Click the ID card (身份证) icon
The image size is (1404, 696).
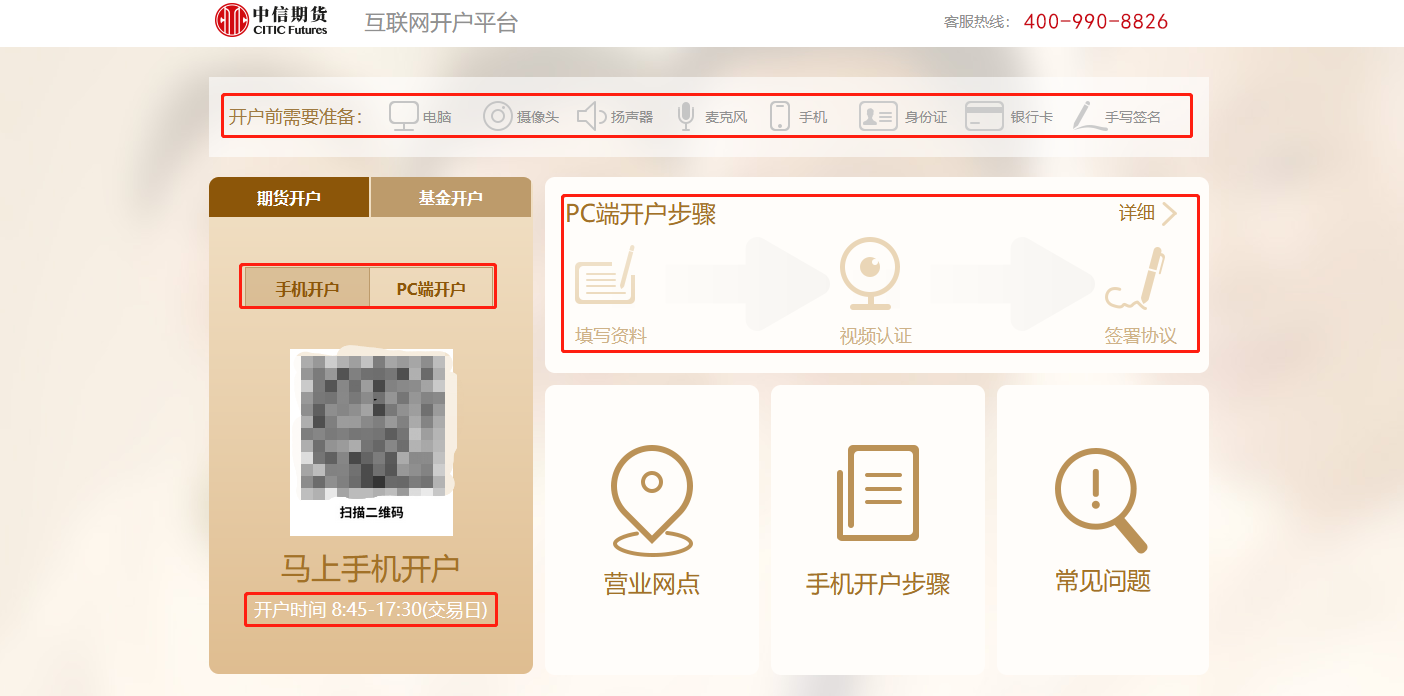click(878, 117)
